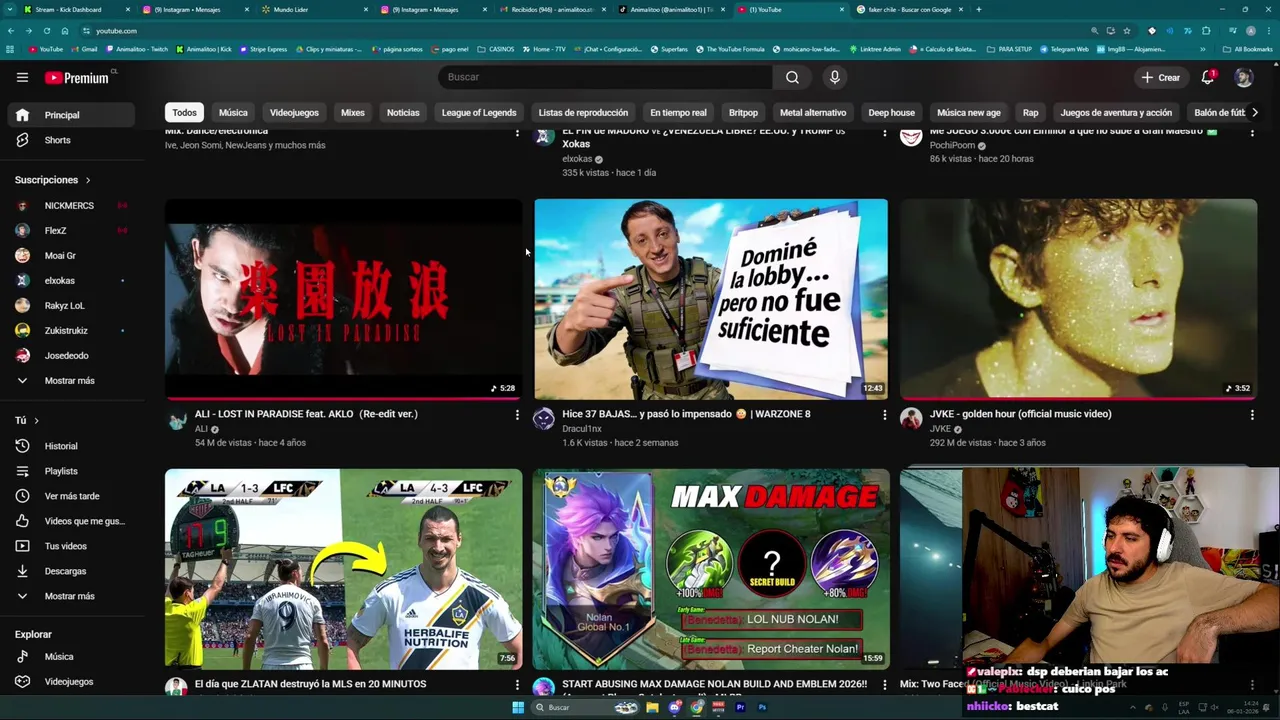Select the Música filter chip
This screenshot has width=1280, height=720.
233,113
